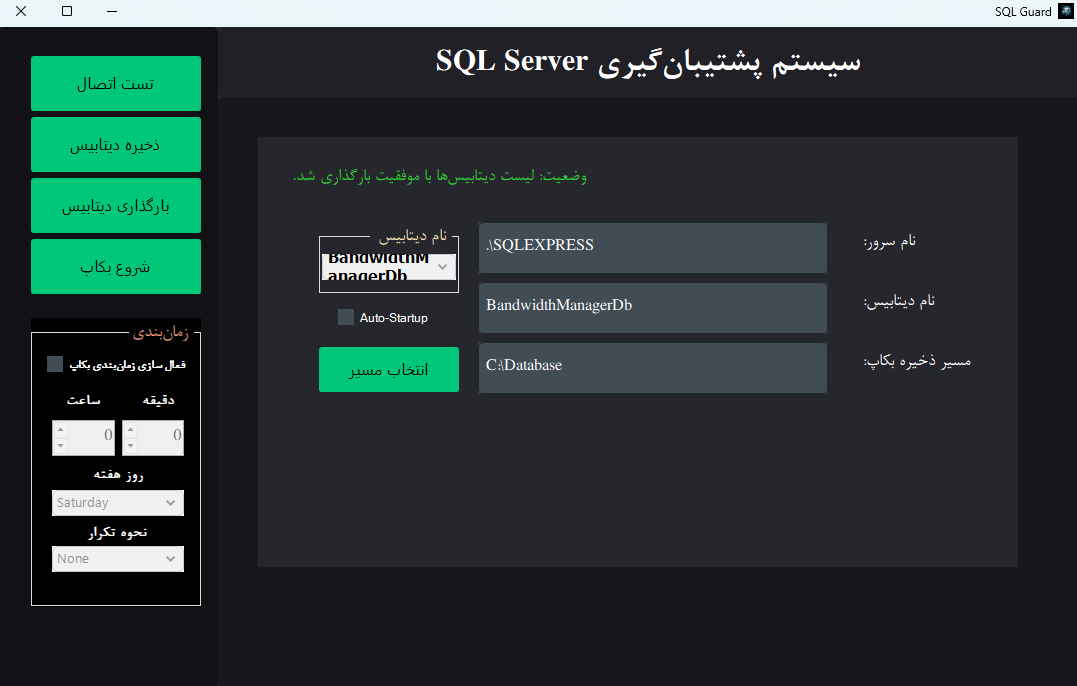The width and height of the screenshot is (1077, 686).
Task: Click the BandwidthManagerDb database name field
Action: point(653,308)
